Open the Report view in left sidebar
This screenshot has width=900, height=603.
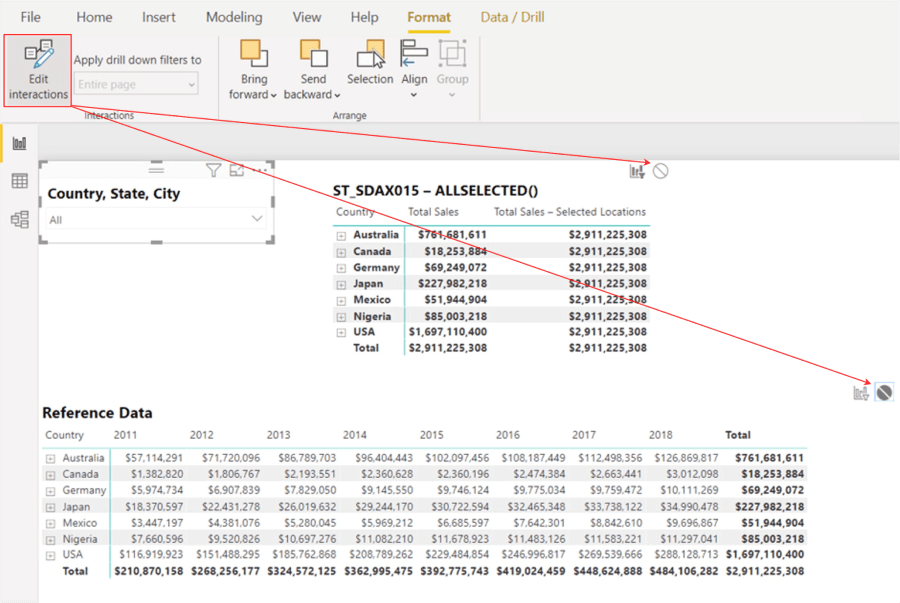pos(19,143)
